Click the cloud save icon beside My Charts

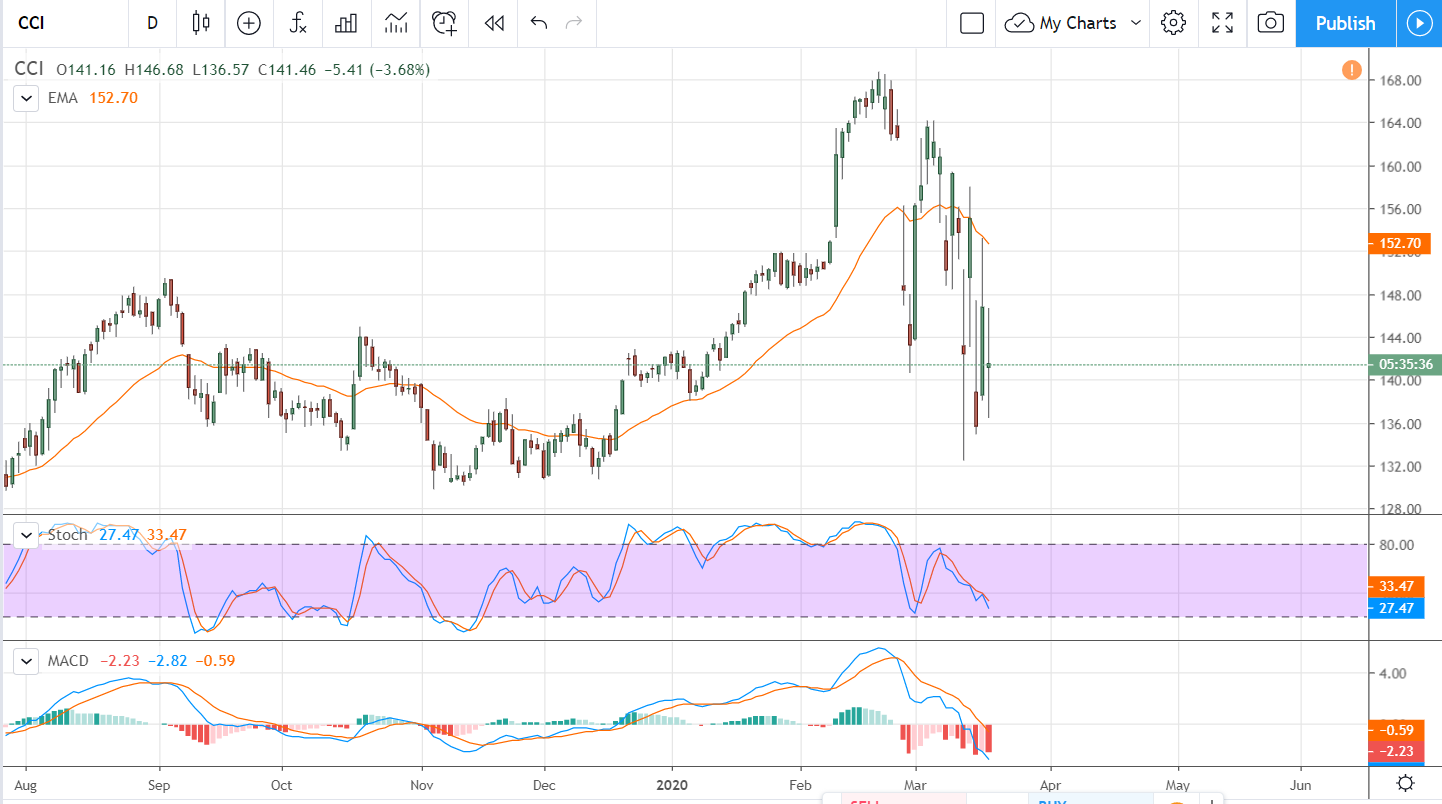[x=1019, y=23]
